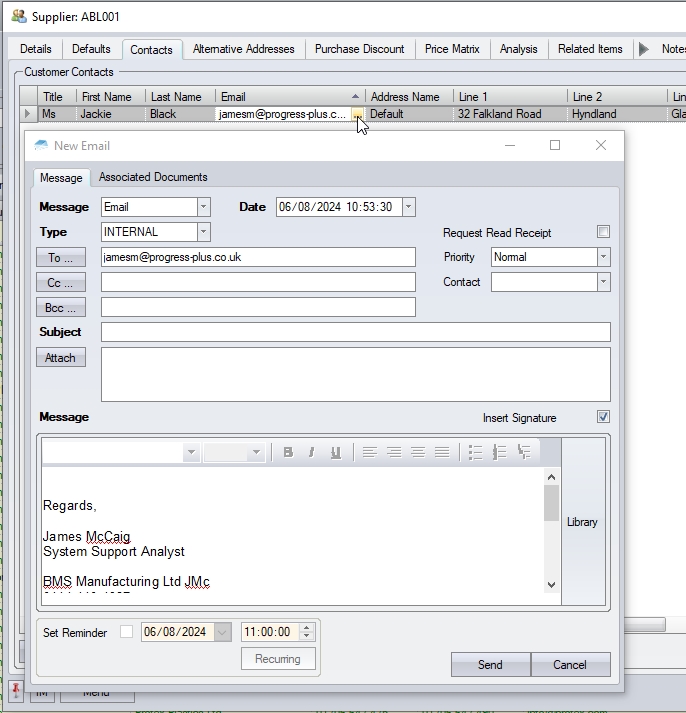Image resolution: width=686 pixels, height=713 pixels.
Task: Center align the message text
Action: 394,453
